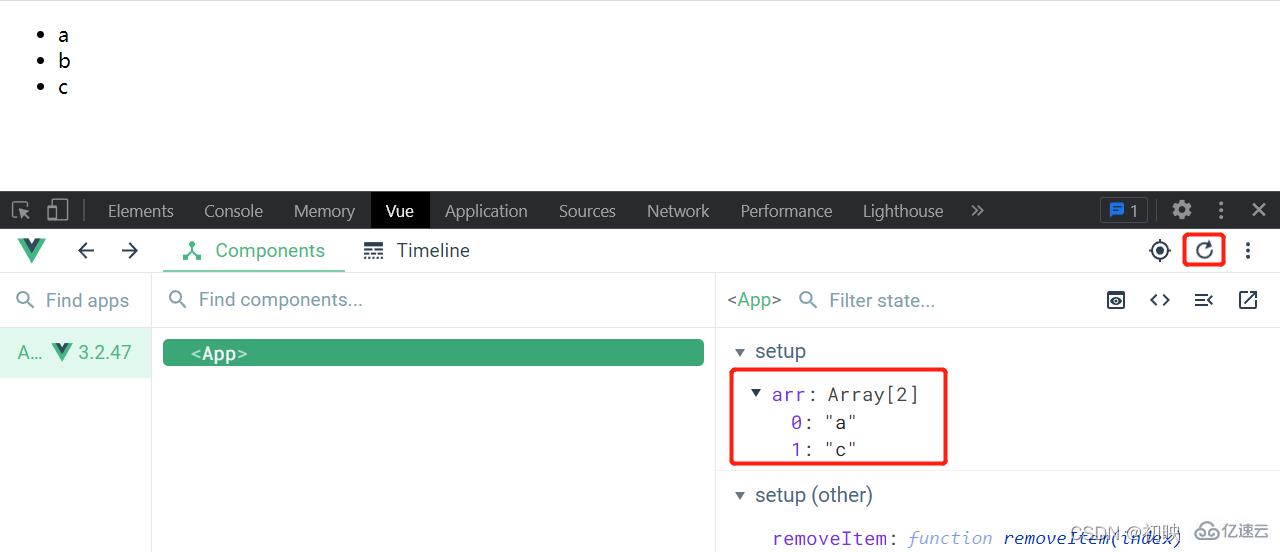Focus the Find apps search field
Viewport: 1280px width, 552px height.
pos(75,300)
